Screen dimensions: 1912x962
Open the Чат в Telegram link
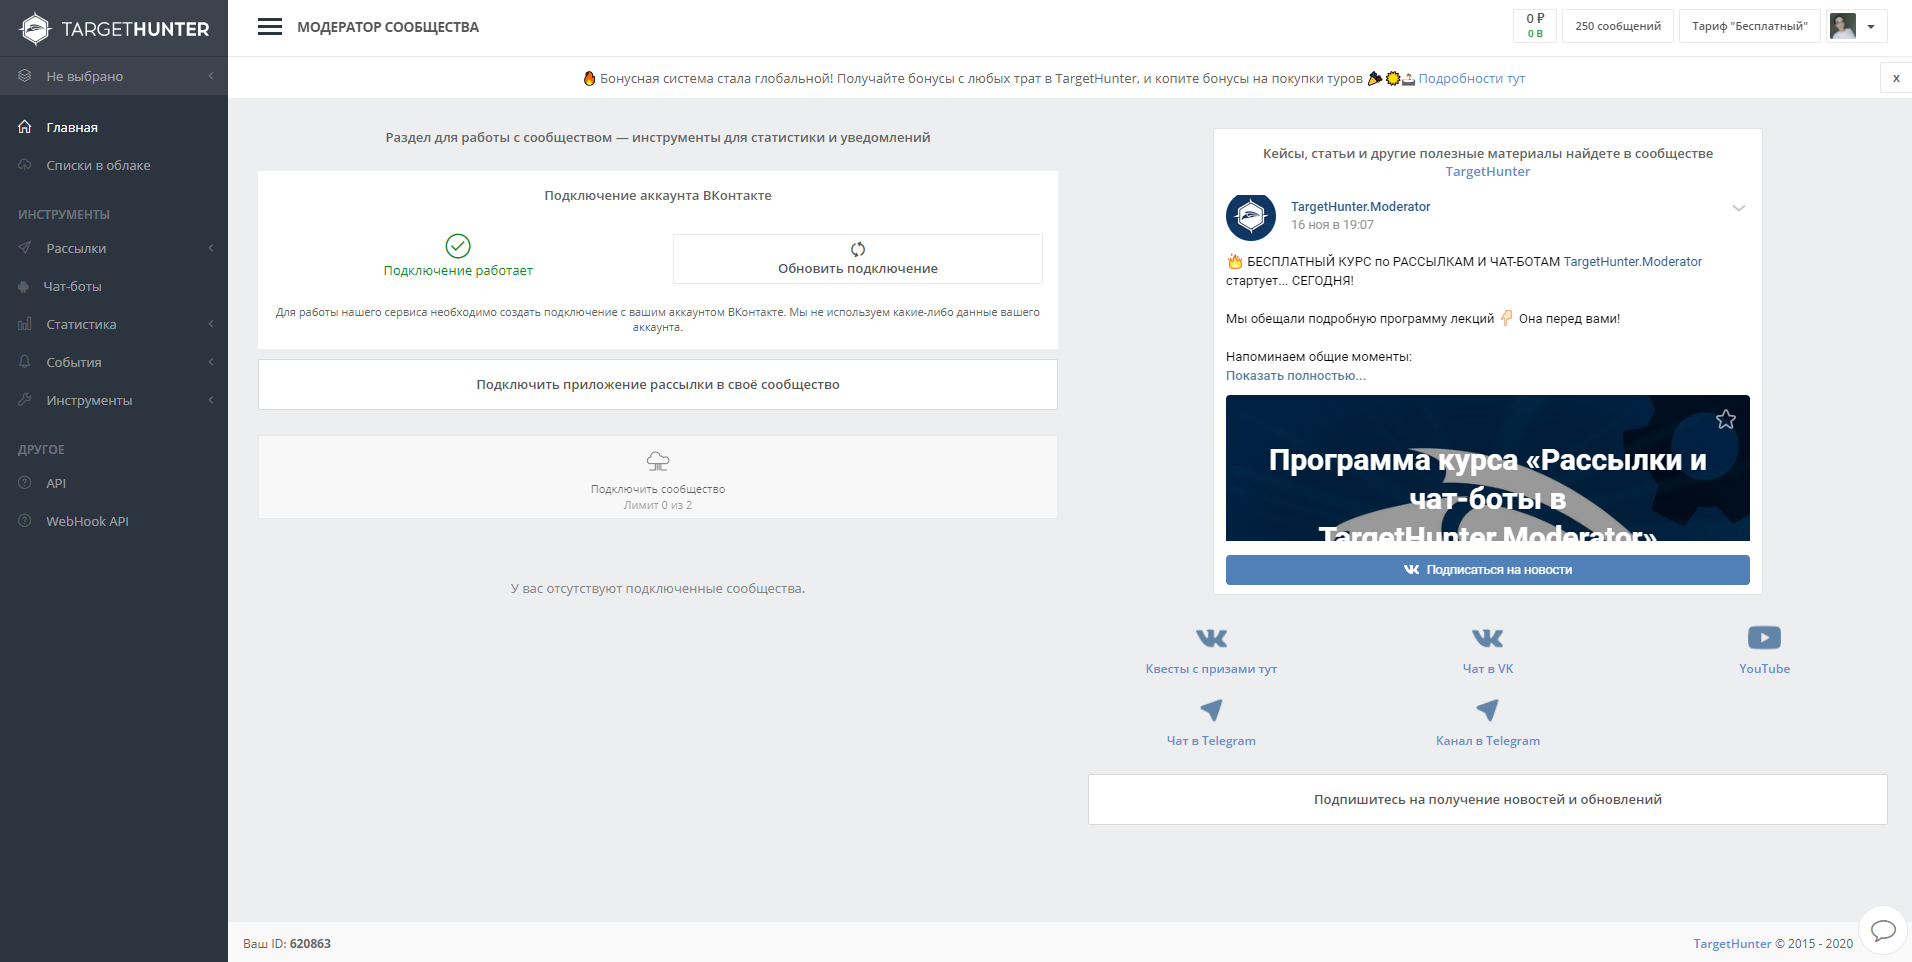tap(1211, 741)
